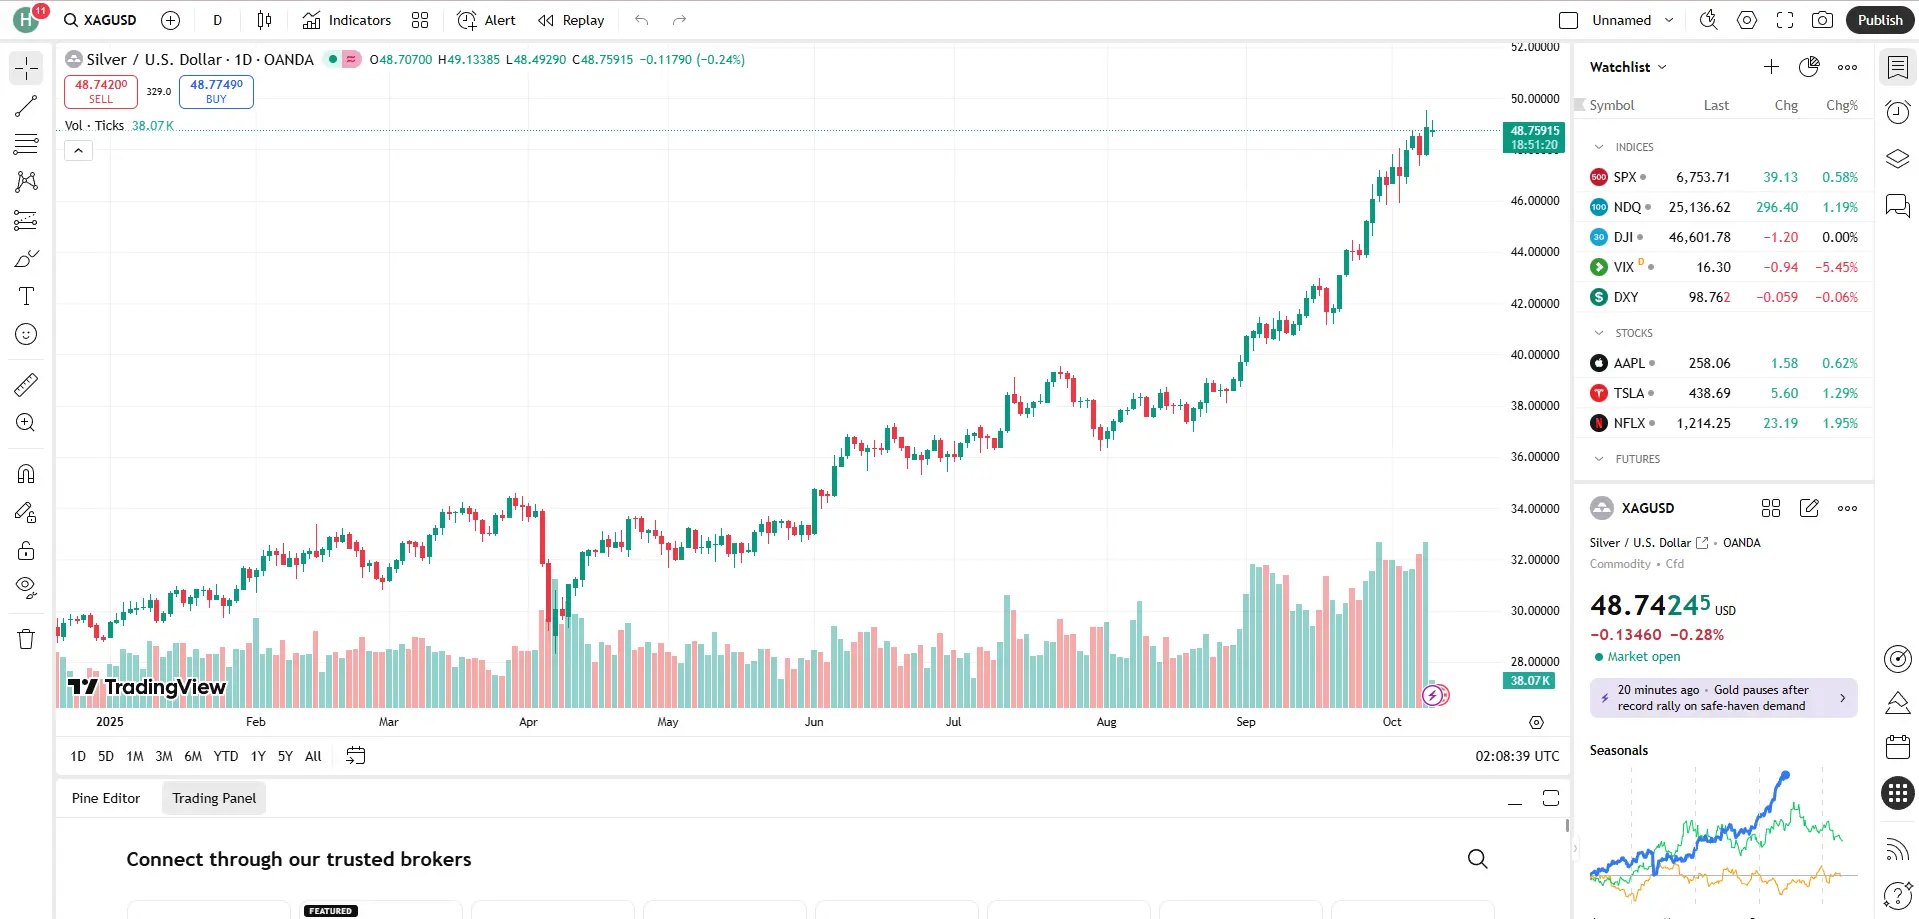Toggle lock all drawing tools
Screen dimensions: 1919x919
tap(26, 551)
